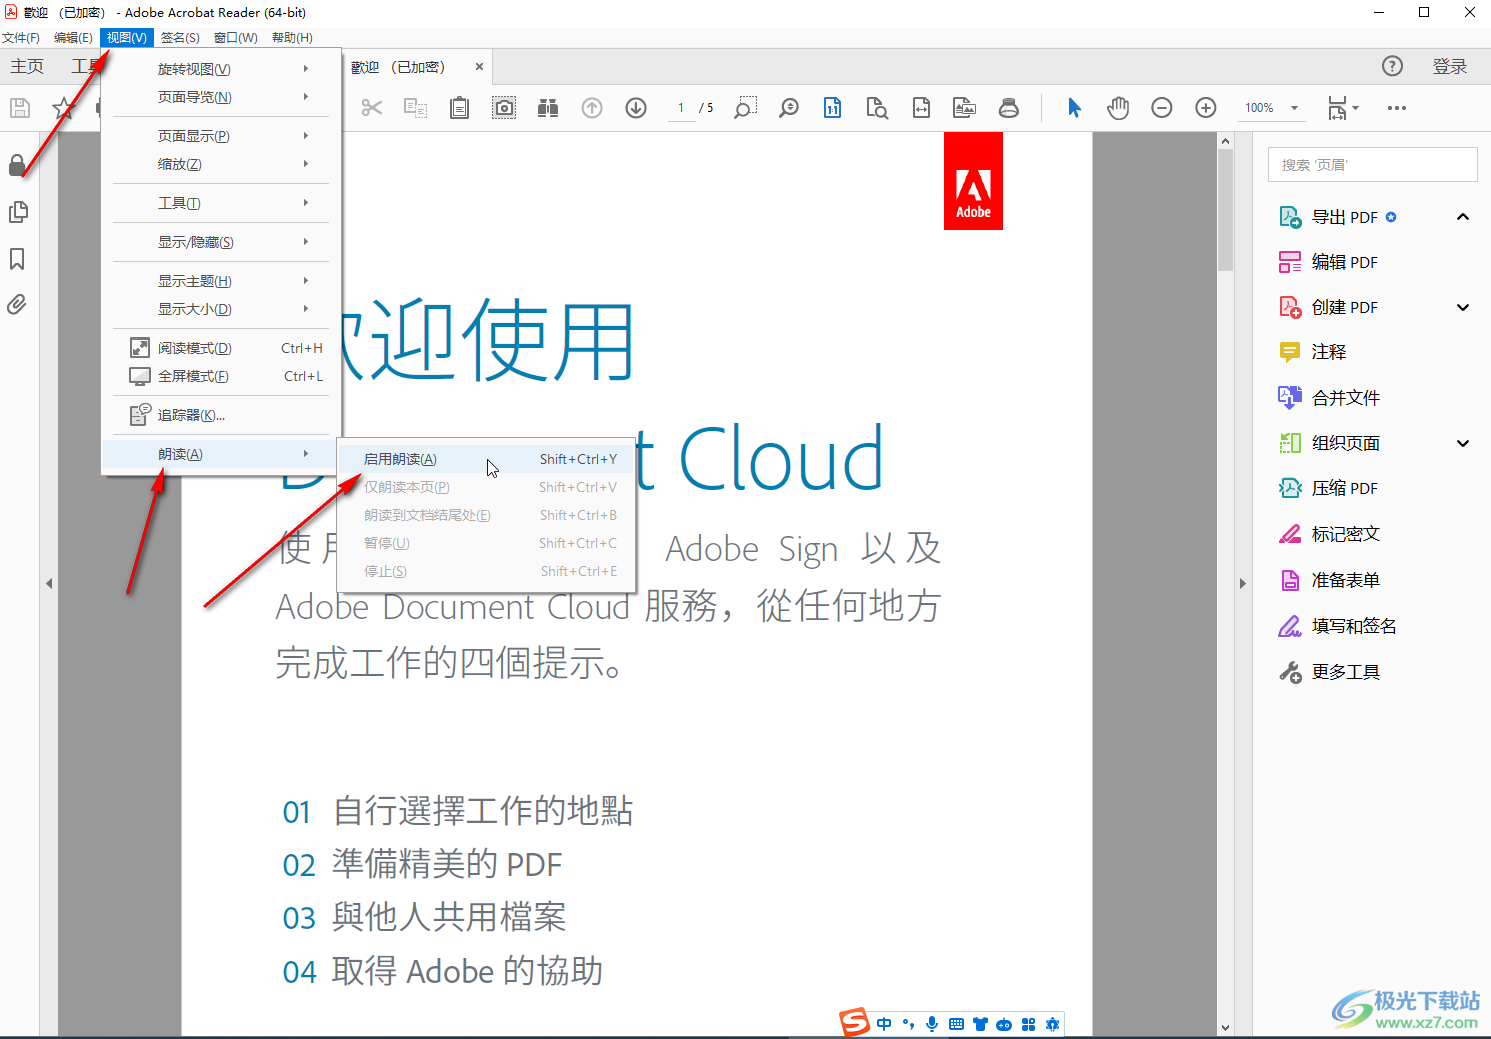Click the dynamic zoom magnifier icon
1491x1039 pixels.
tap(789, 108)
